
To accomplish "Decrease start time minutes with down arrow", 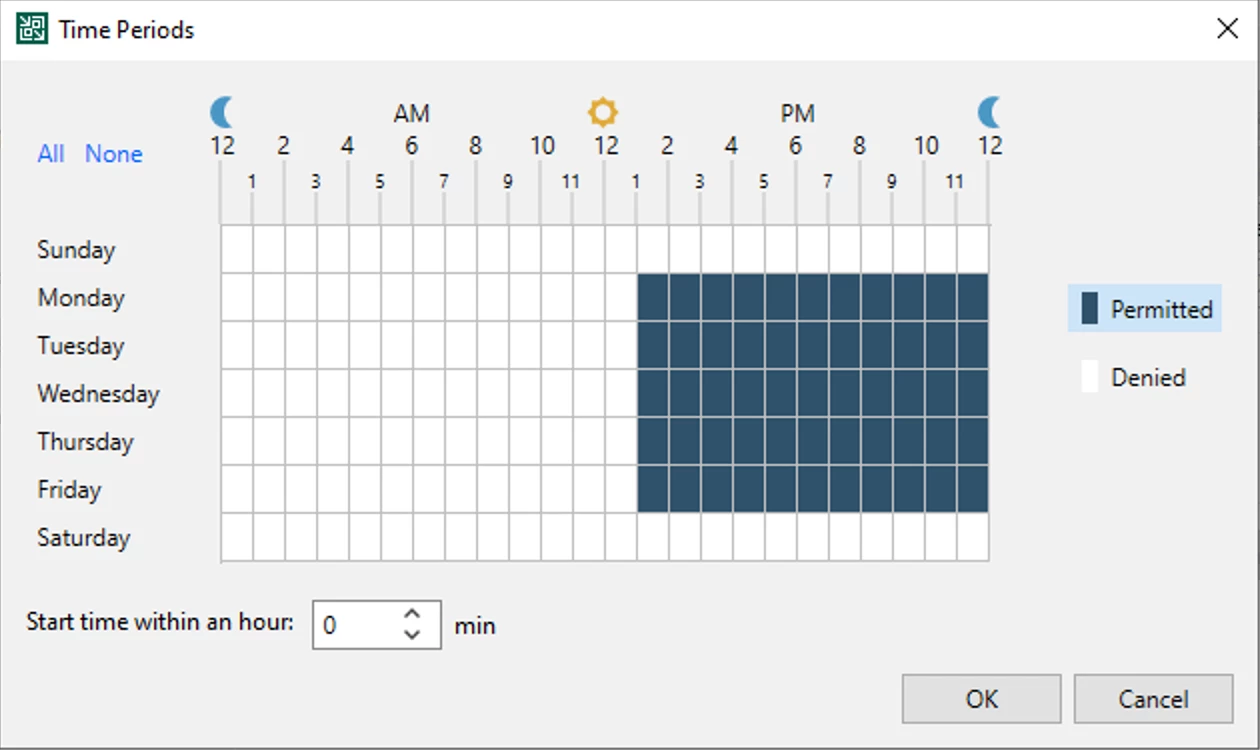I will [x=412, y=634].
